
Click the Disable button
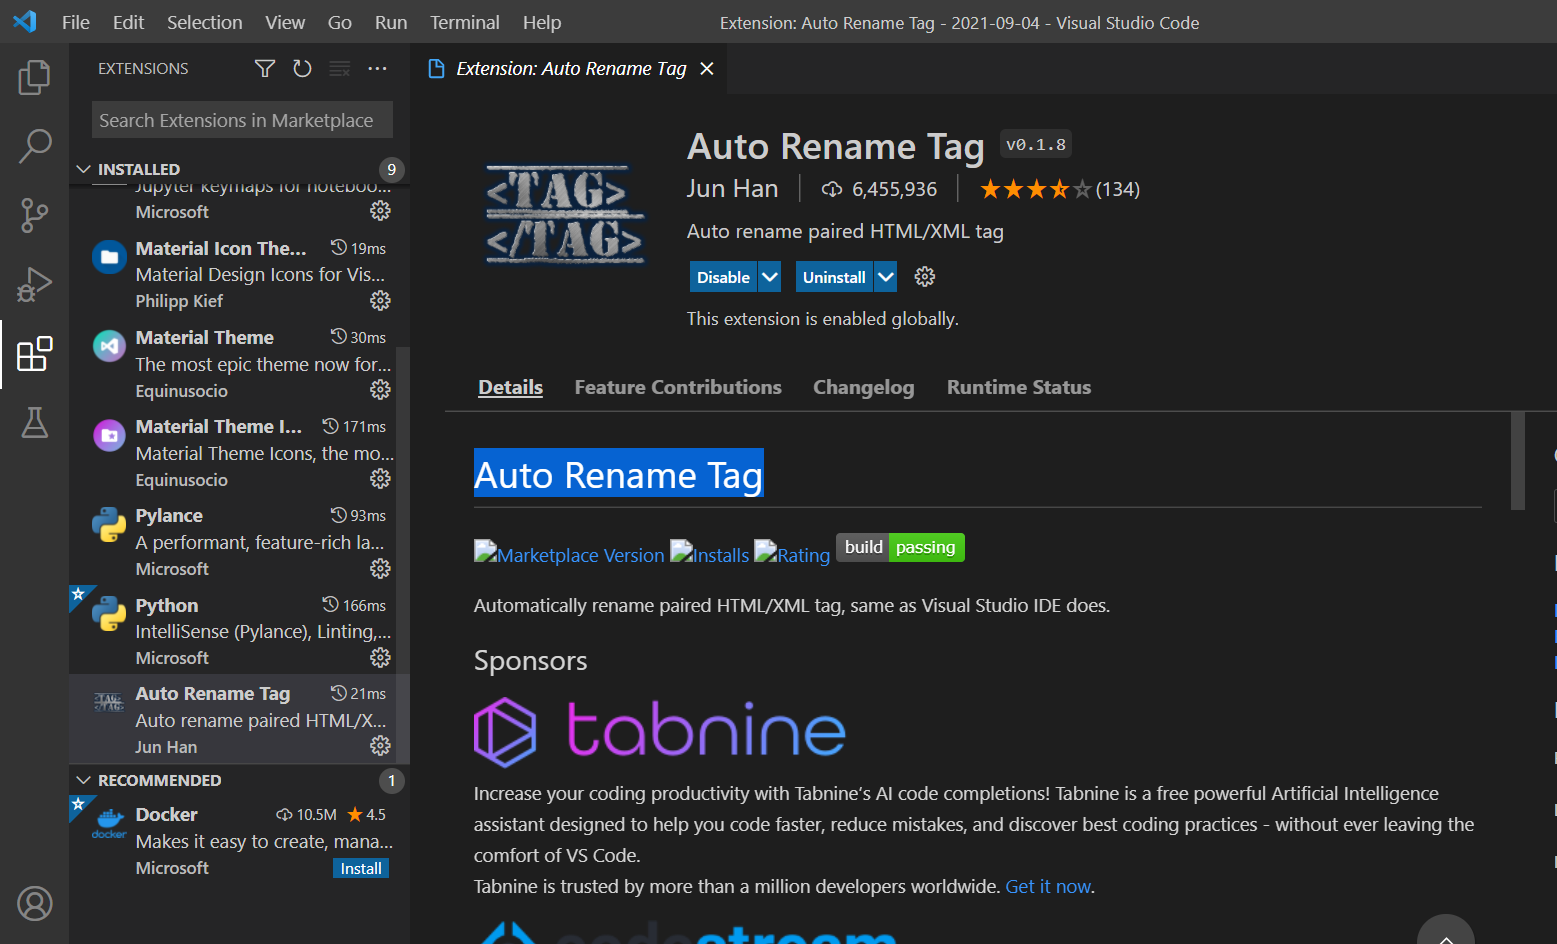tap(723, 277)
